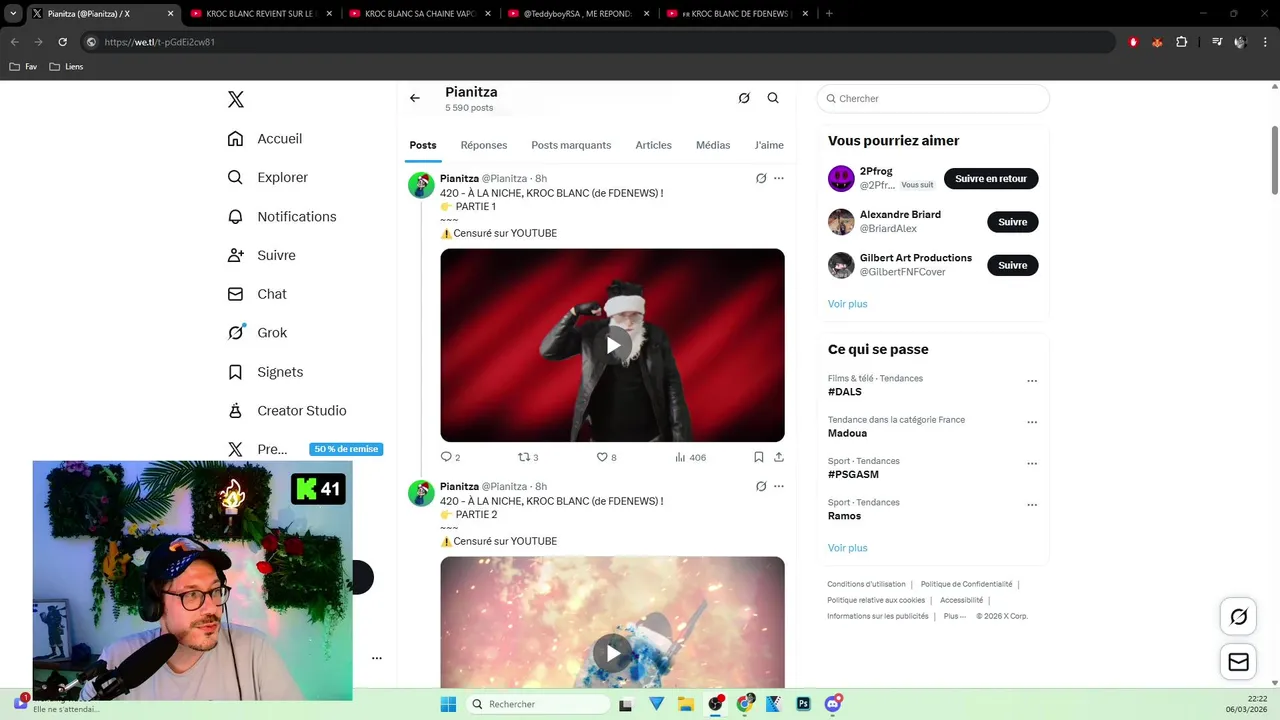Open account menu three dots
This screenshot has height=720, width=1280.
point(377,658)
